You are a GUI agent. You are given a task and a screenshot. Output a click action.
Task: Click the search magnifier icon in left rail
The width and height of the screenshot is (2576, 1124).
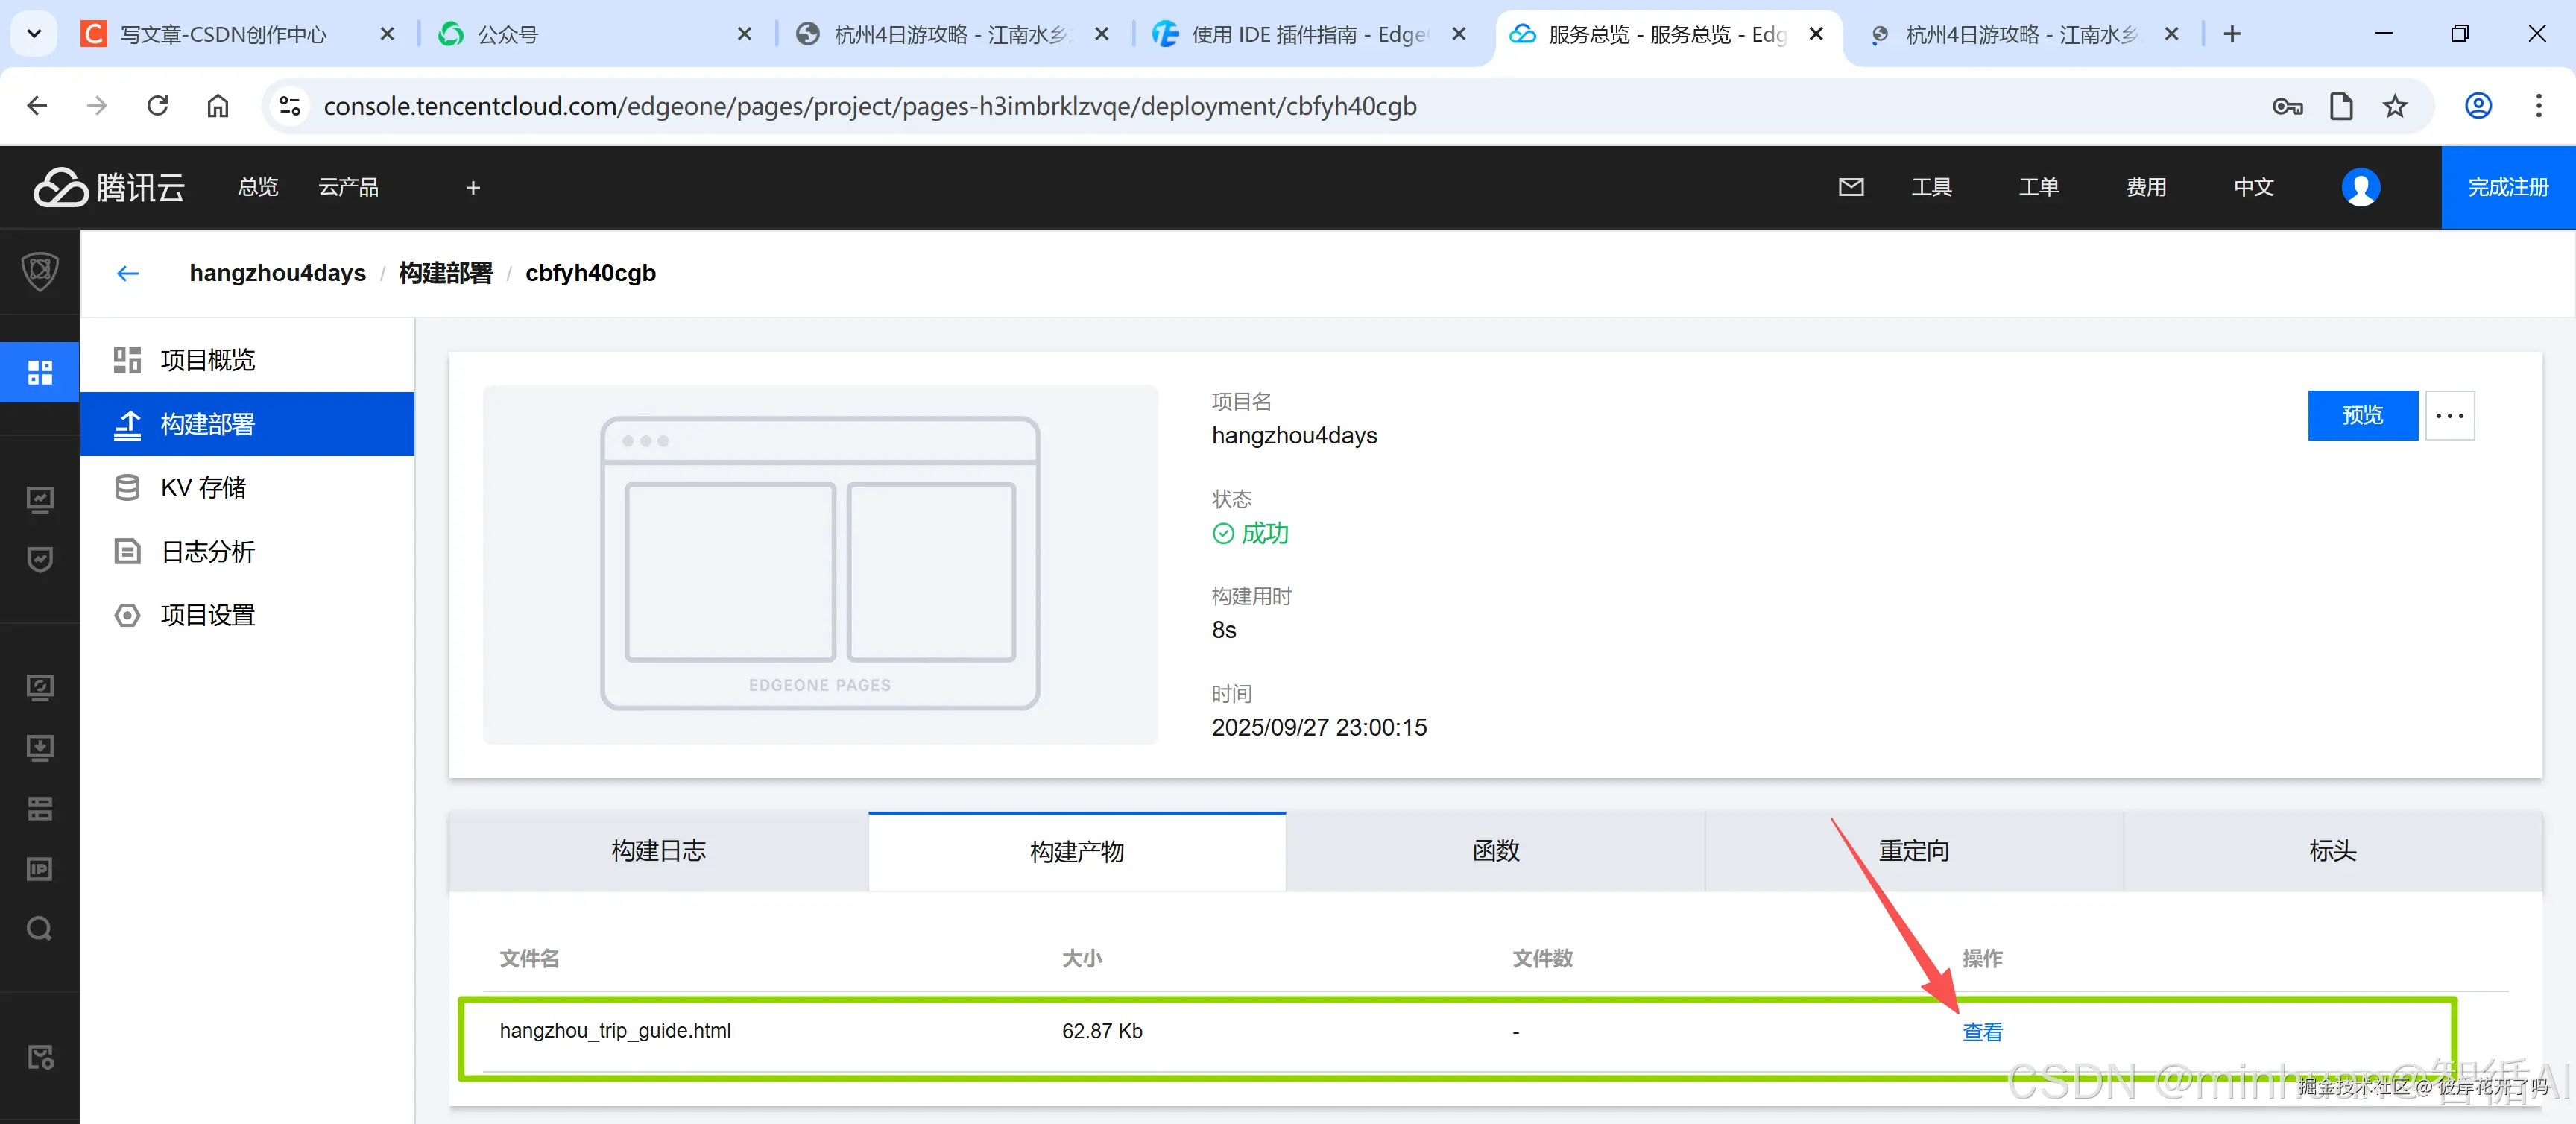click(40, 929)
